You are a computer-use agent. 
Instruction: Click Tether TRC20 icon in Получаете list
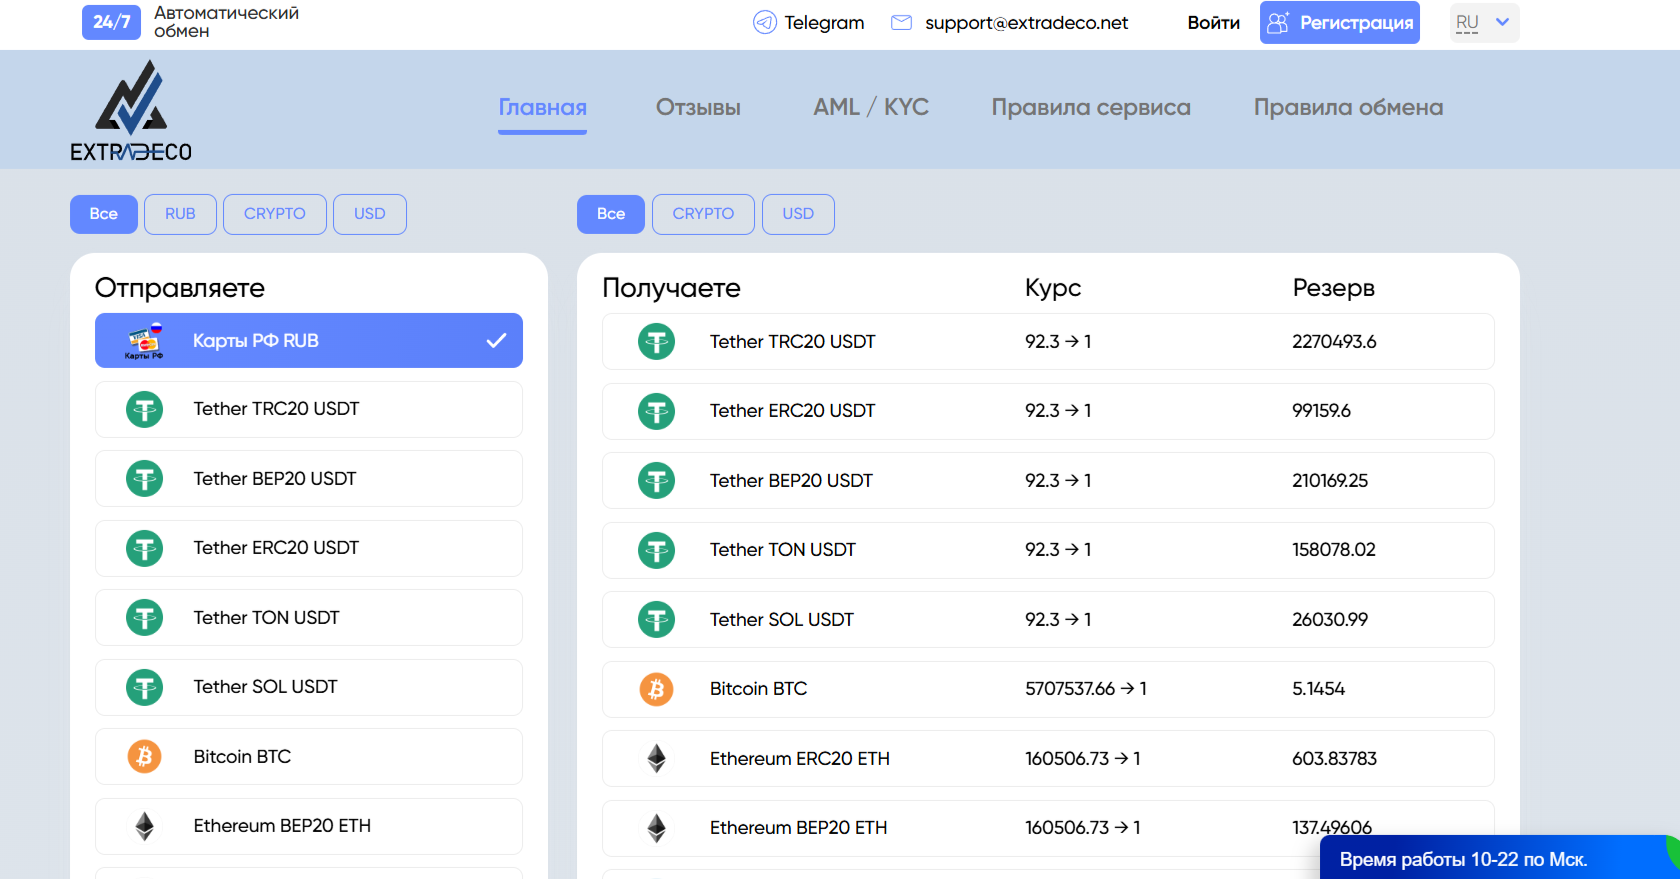click(657, 342)
